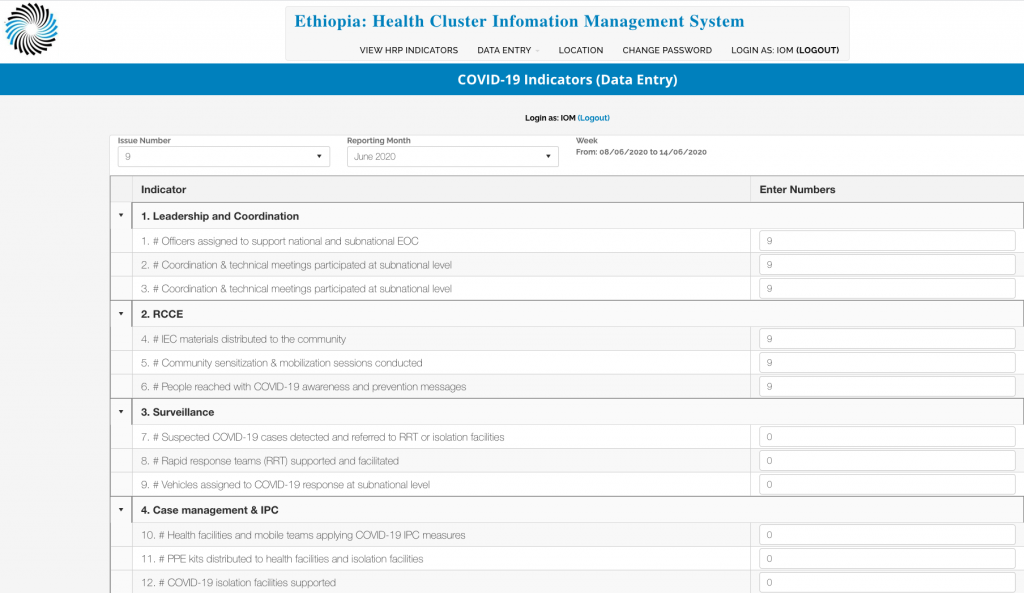1024x593 pixels.
Task: Open the Data Entry menu
Action: 507,50
